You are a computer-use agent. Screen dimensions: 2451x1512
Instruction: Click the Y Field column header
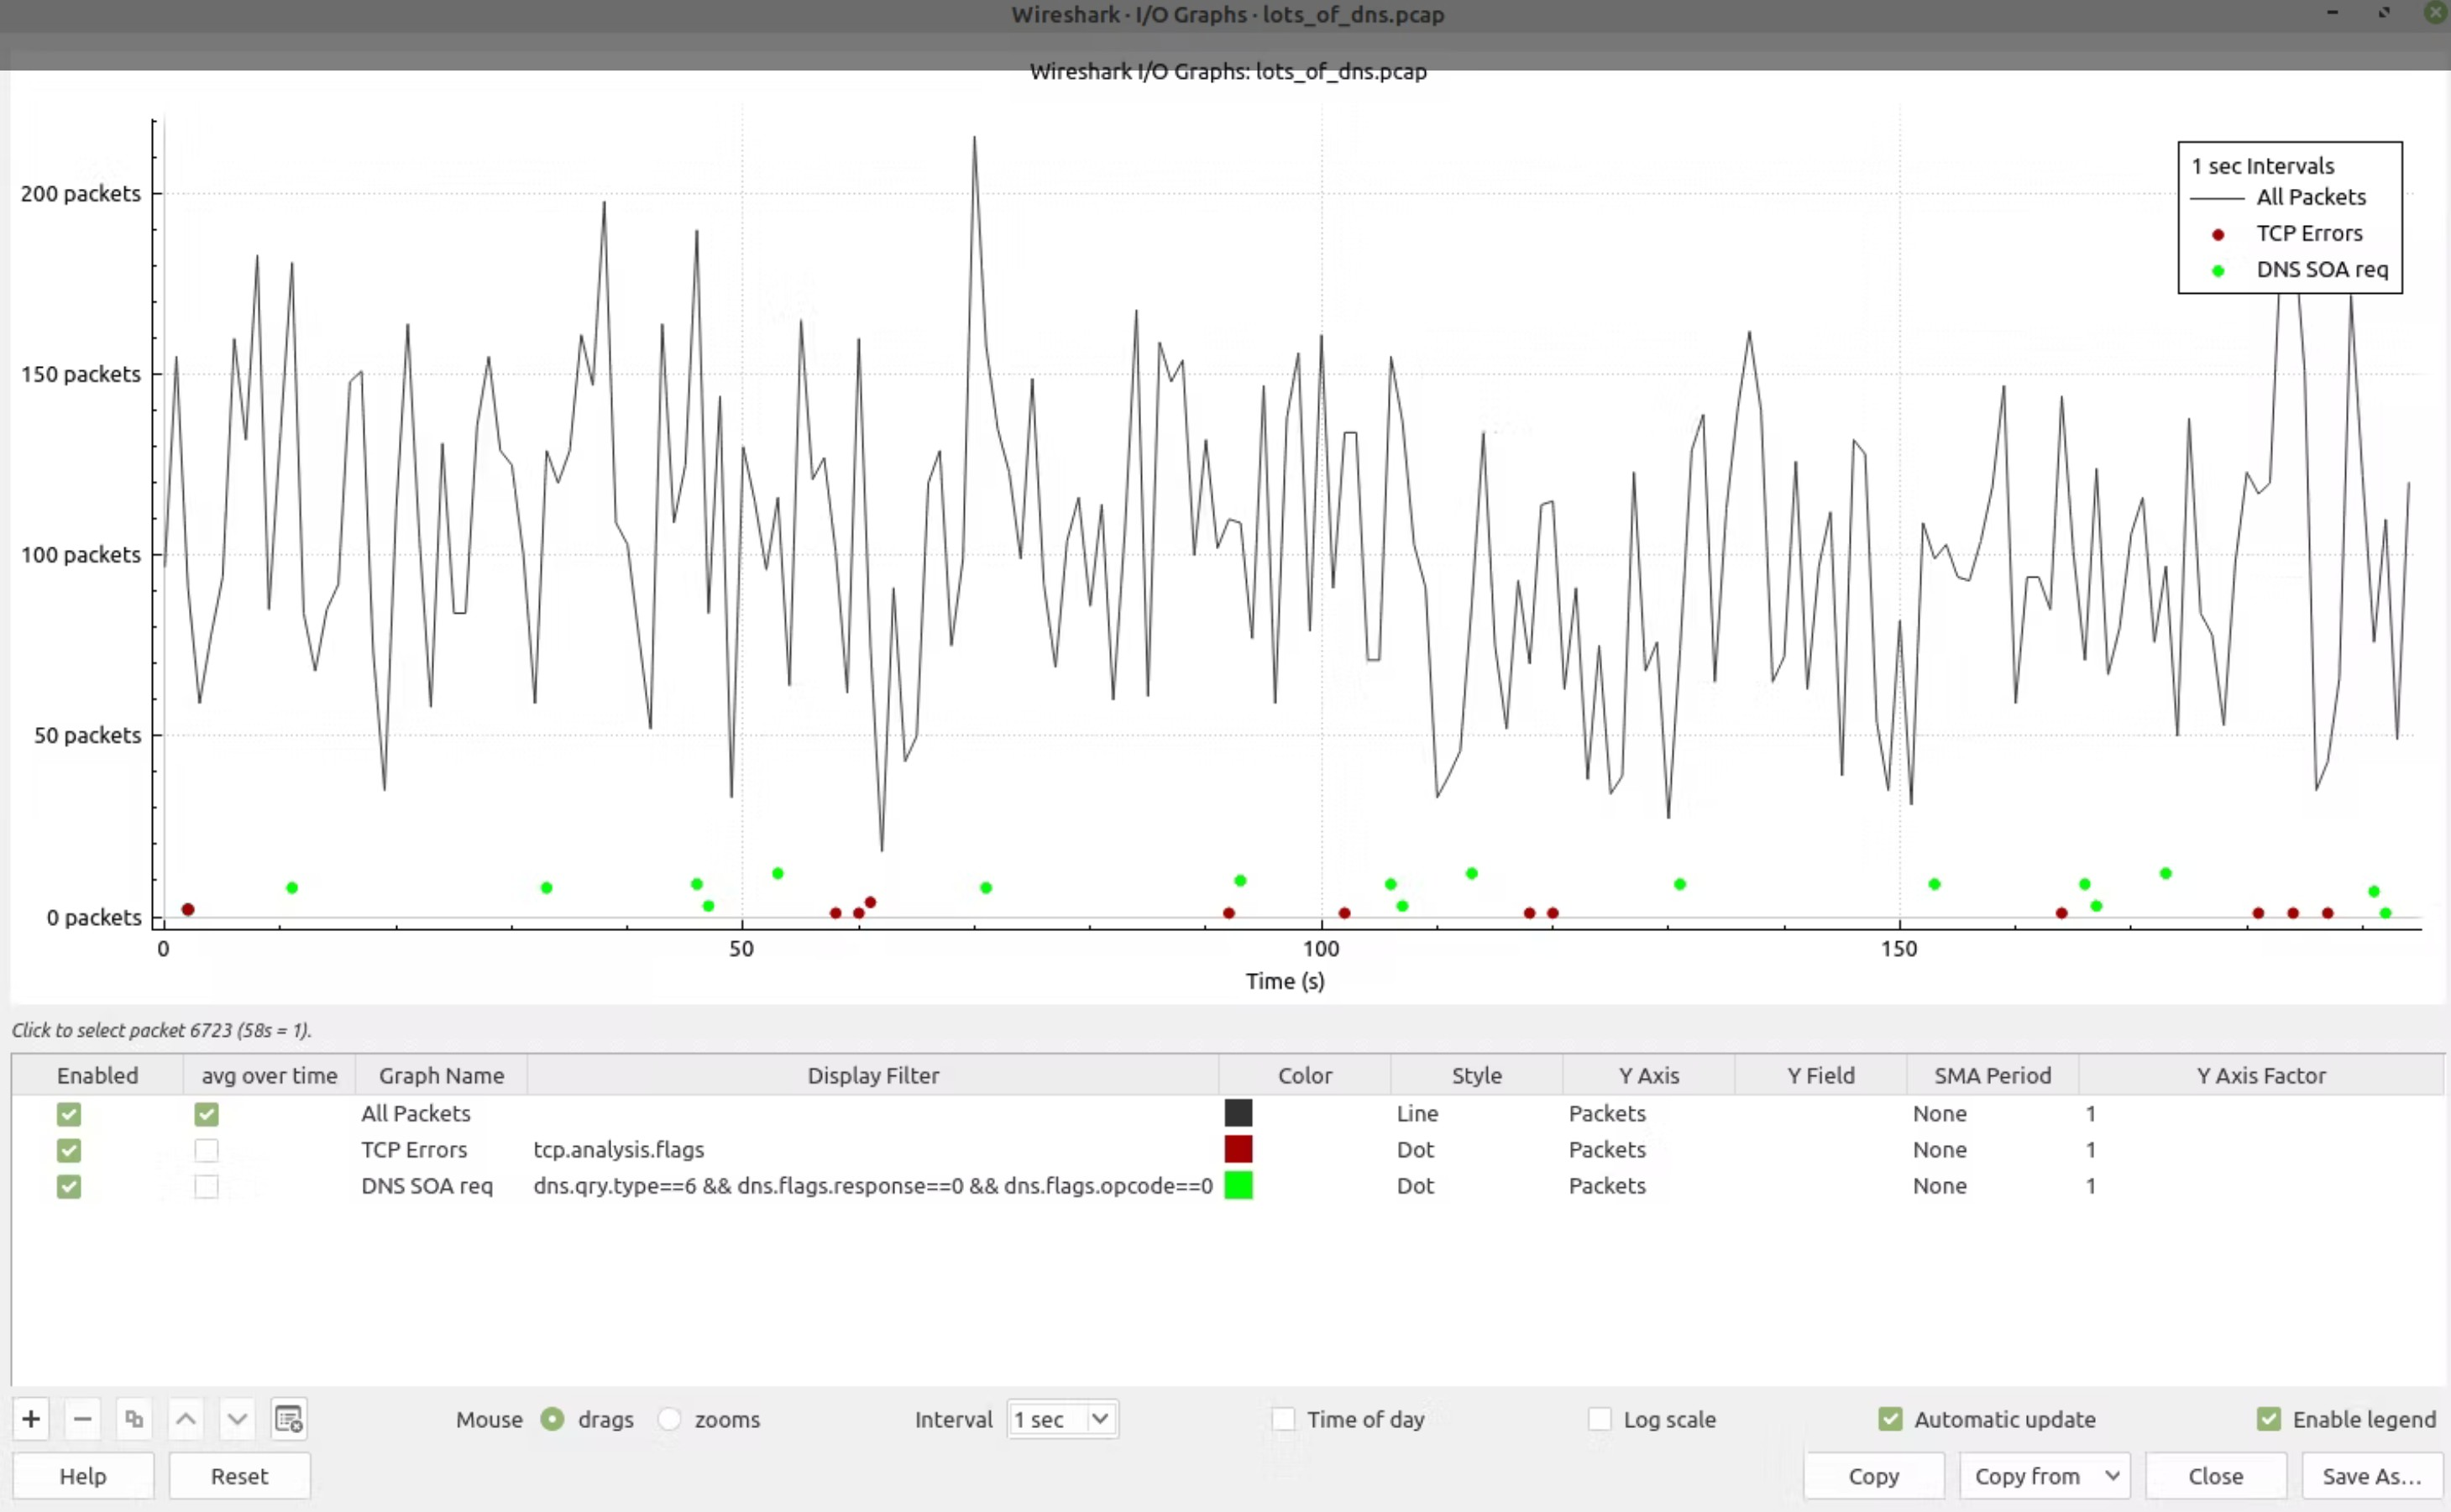[1820, 1074]
